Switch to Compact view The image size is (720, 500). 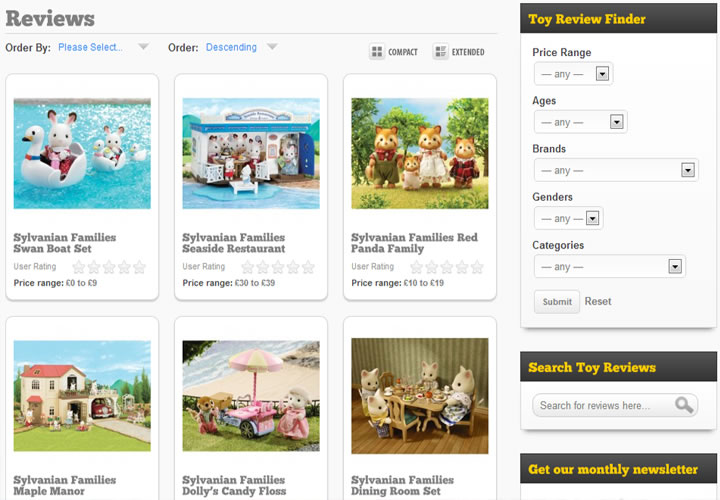point(394,52)
